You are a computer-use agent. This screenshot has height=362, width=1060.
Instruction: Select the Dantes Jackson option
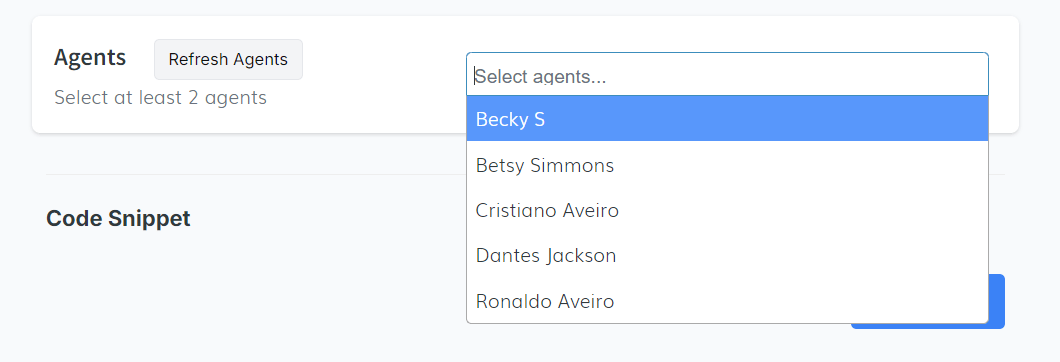[x=727, y=256]
